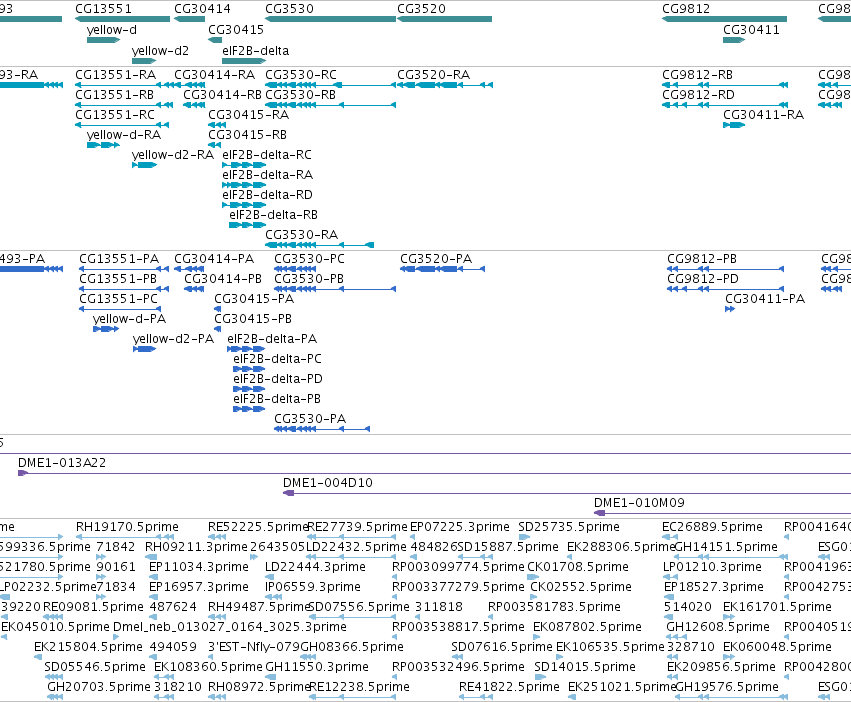Screen dimensions: 851x702
Task: Select the CG30414-PB coding sequence
Action: tap(194, 289)
